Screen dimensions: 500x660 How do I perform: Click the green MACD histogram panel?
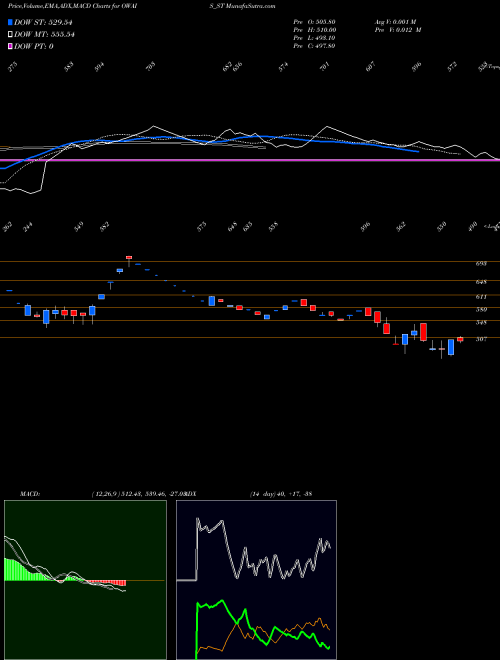85,580
